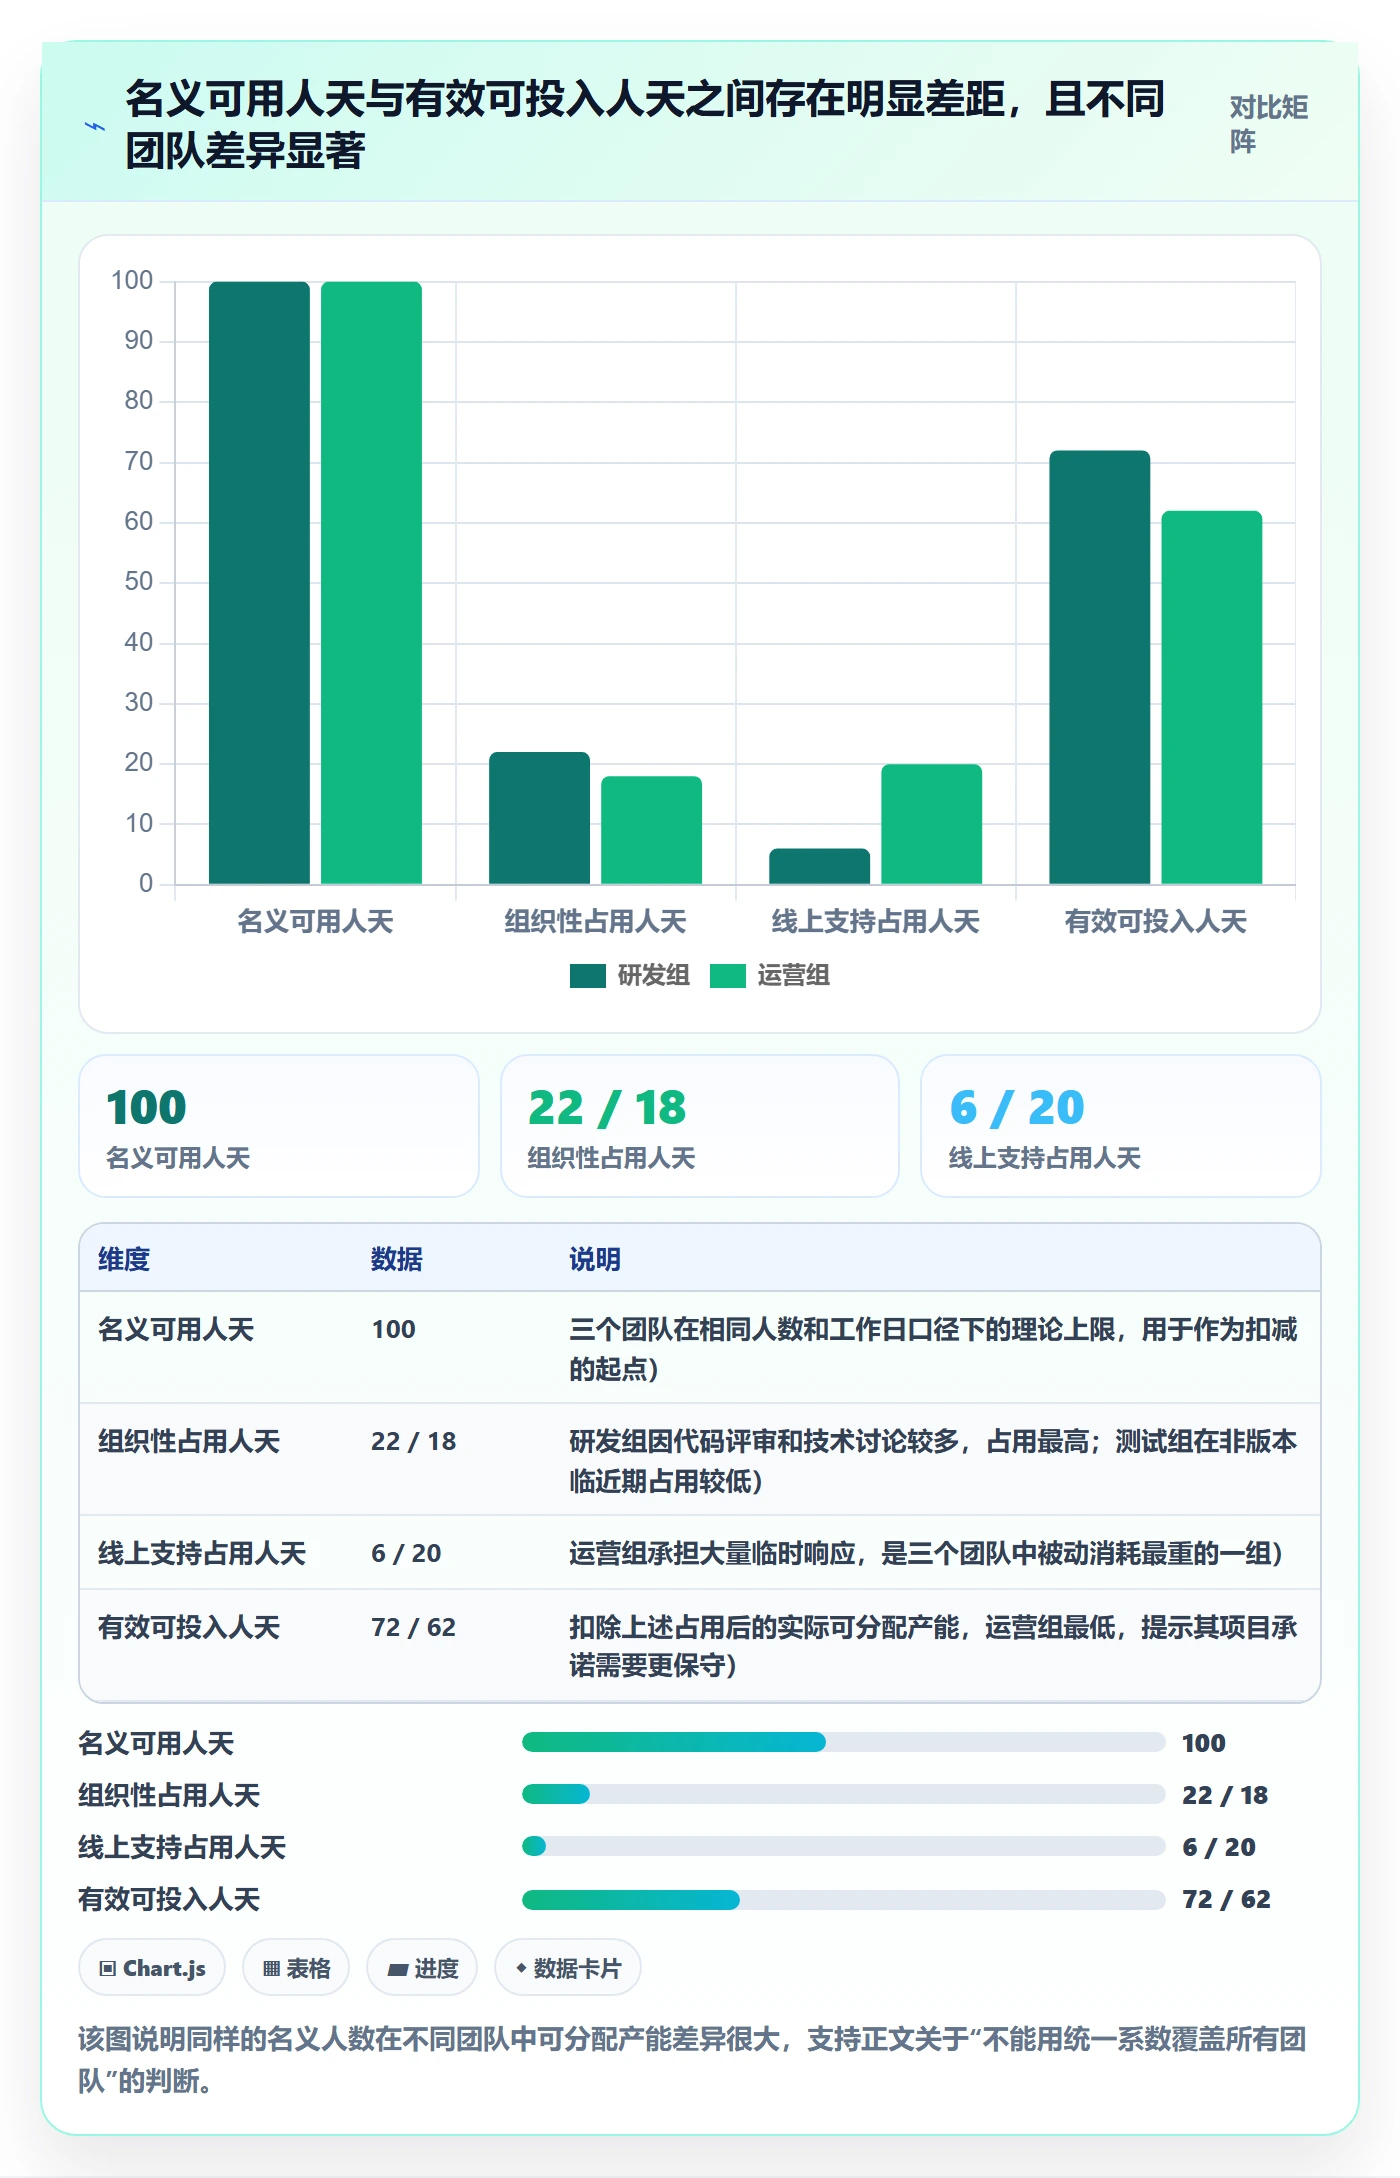Click the 有效可投入人天 table row label
Screen dimensions: 1400x2178
[189, 1627]
